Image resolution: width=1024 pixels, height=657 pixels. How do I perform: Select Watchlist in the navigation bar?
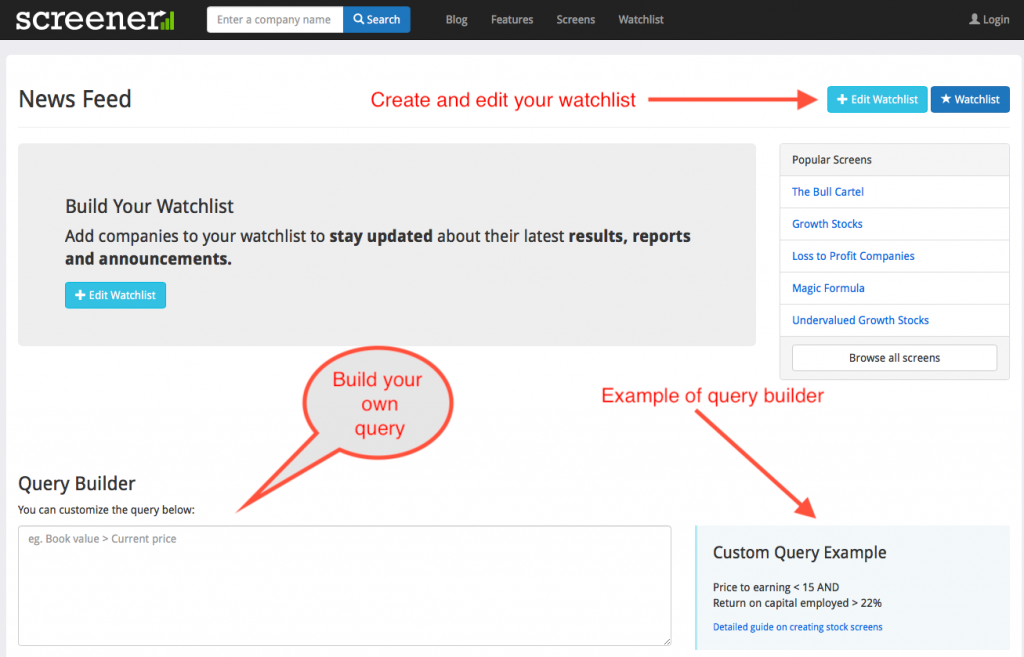pos(641,20)
